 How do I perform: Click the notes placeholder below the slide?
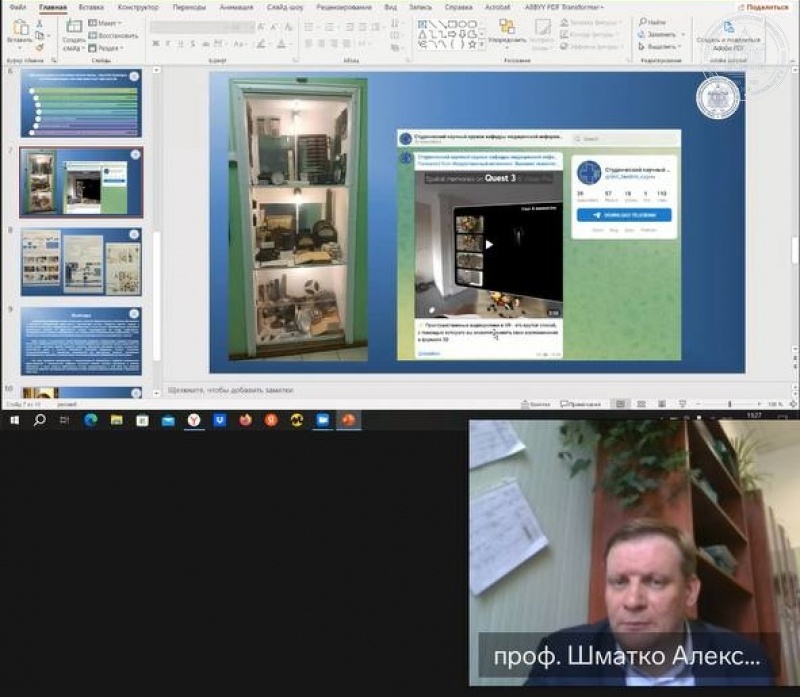231,390
